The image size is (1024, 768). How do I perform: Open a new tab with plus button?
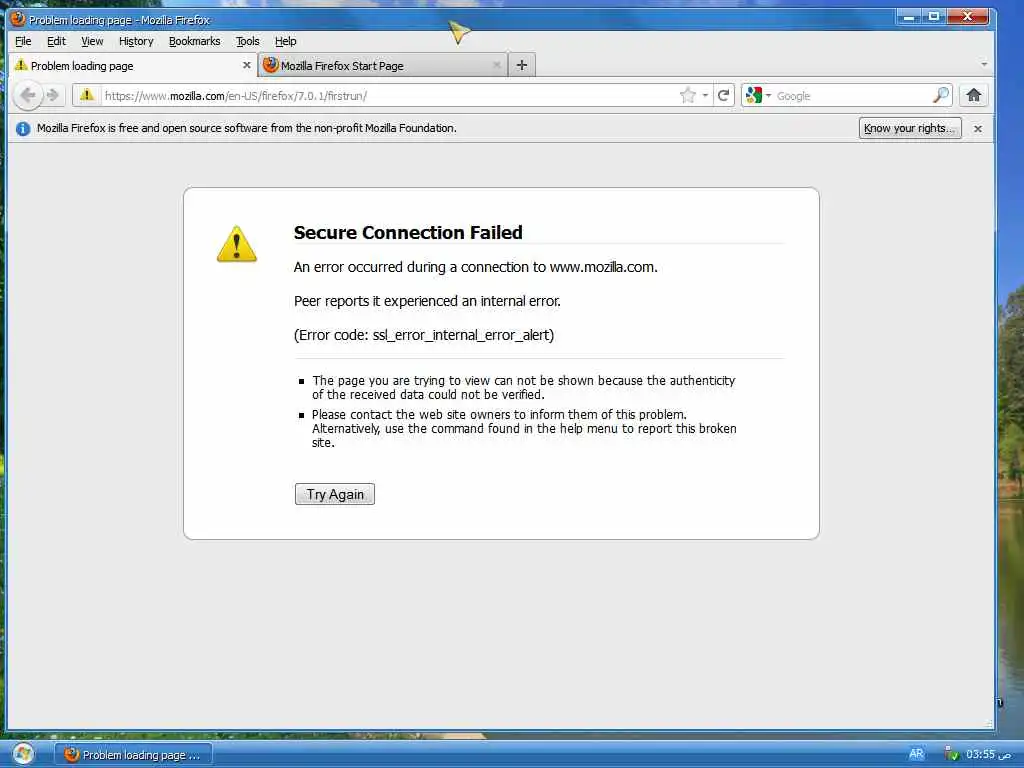coord(521,65)
